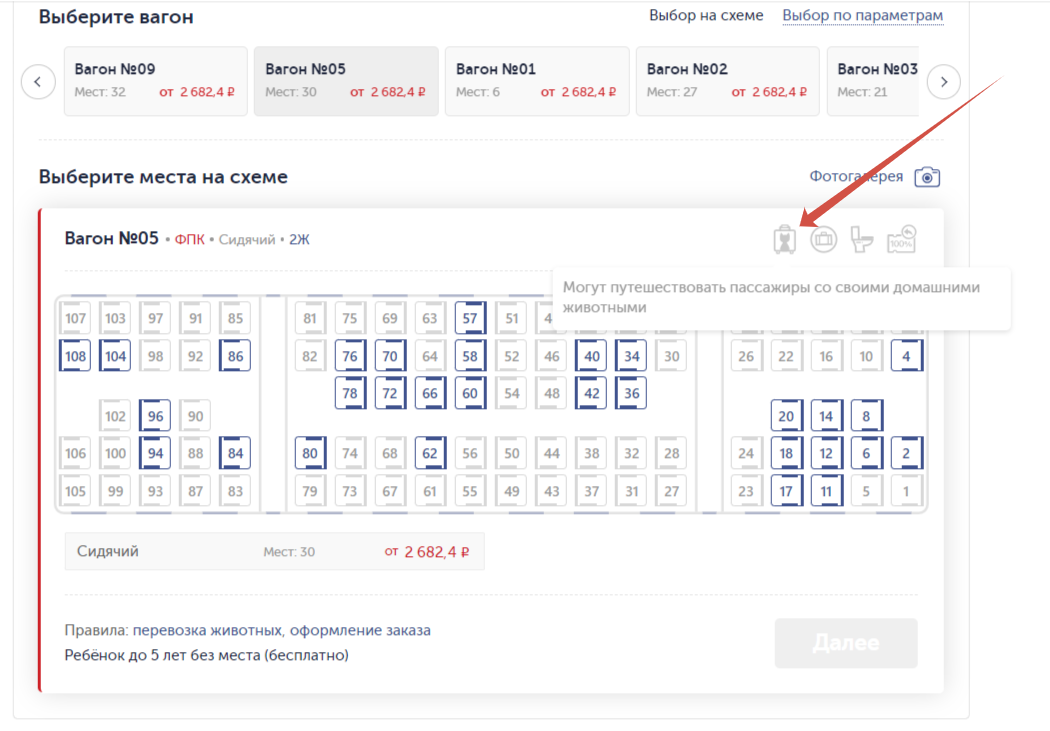Click the luggage suitcase icon
The height and width of the screenshot is (731, 1050).
point(823,239)
